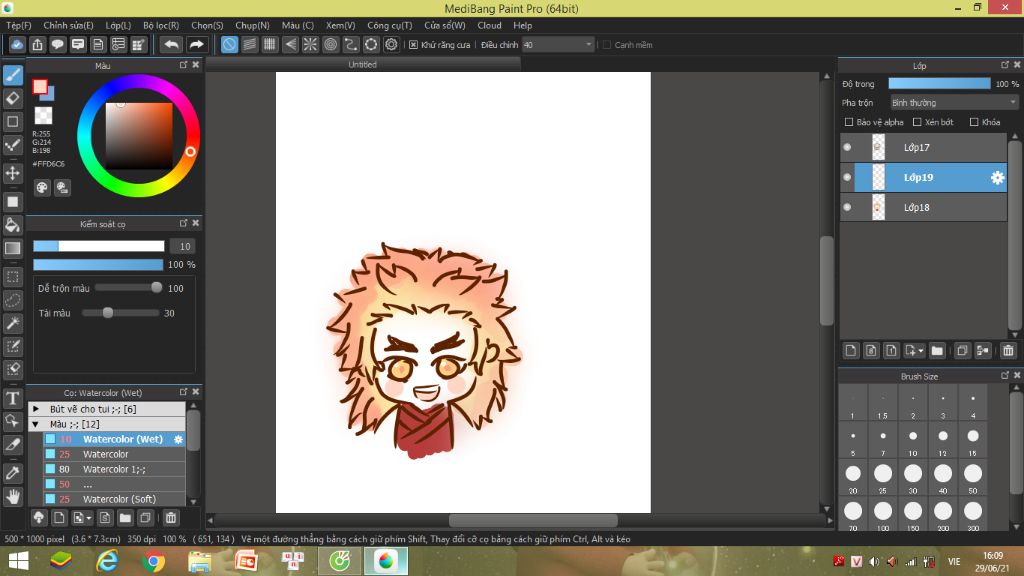This screenshot has height=576, width=1024.
Task: Hide the Lớp18 layer
Action: 847,208
